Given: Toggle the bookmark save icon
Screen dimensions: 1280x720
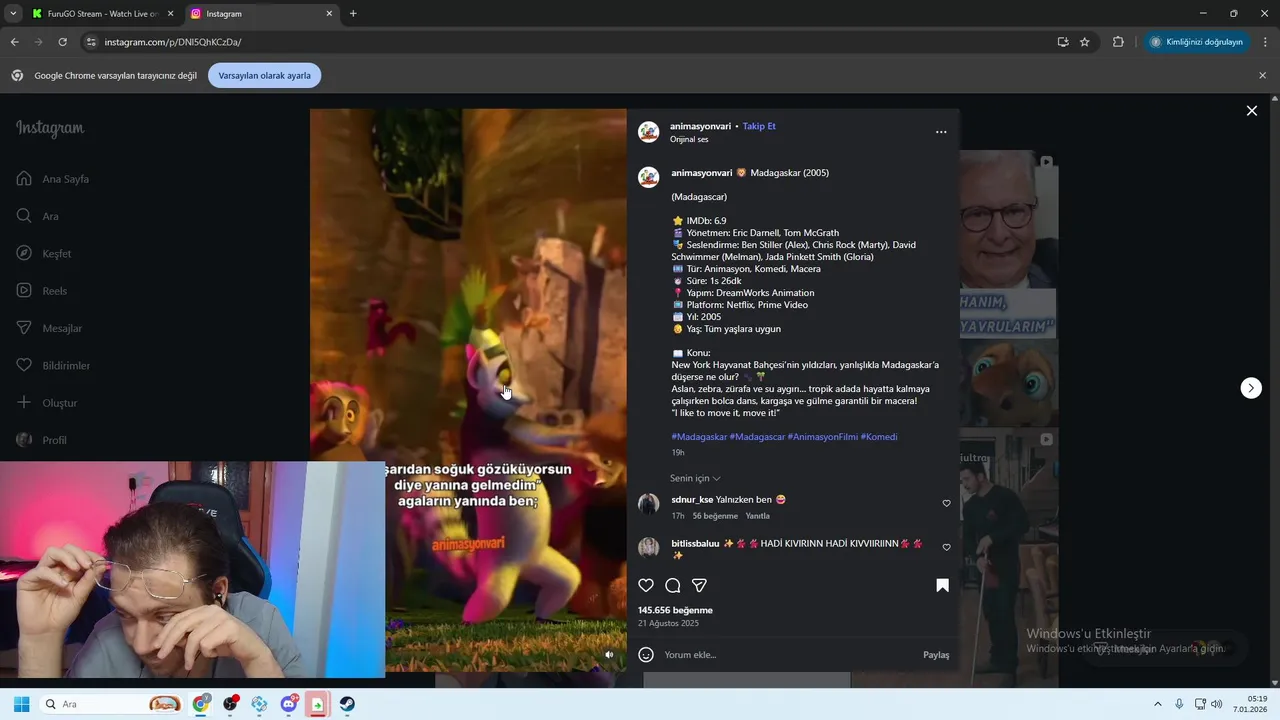Looking at the screenshot, I should [x=942, y=585].
